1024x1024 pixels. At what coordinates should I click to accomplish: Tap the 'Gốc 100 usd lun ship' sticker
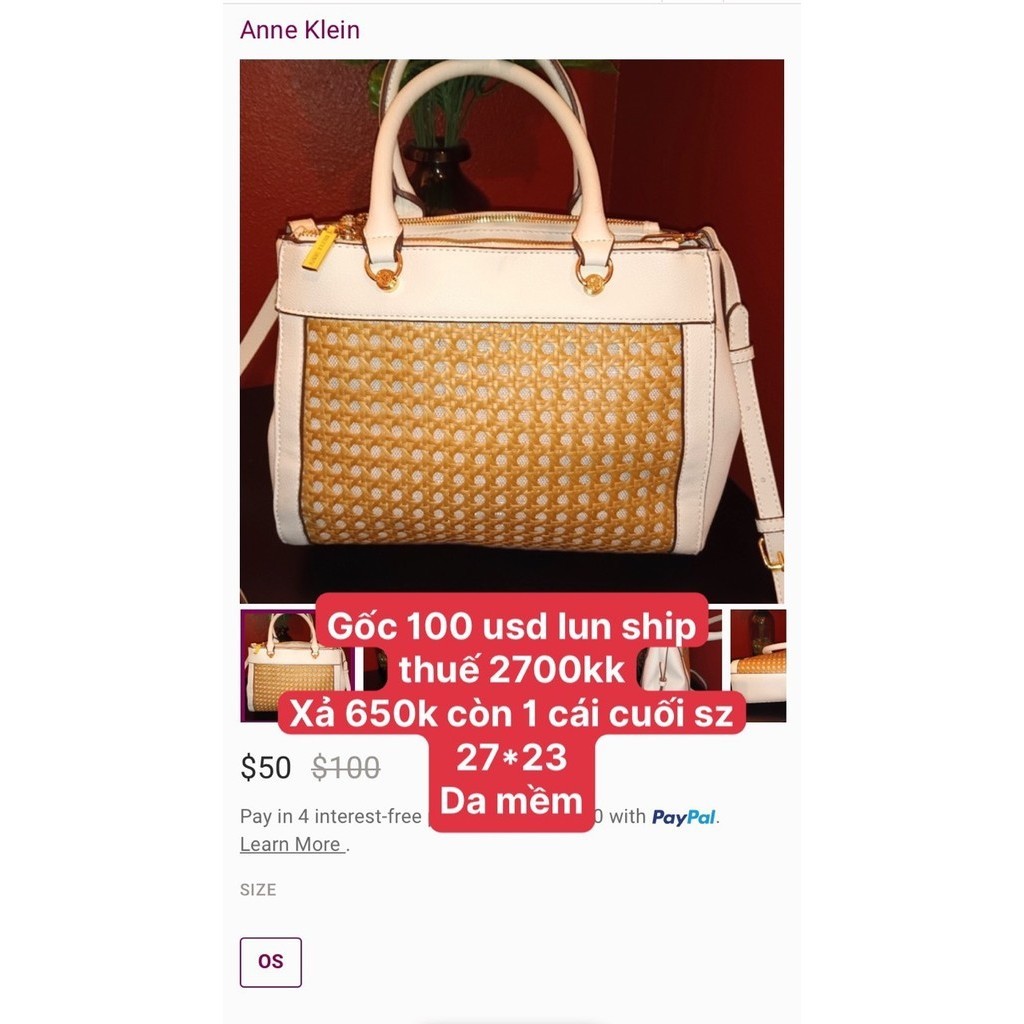click(x=511, y=626)
